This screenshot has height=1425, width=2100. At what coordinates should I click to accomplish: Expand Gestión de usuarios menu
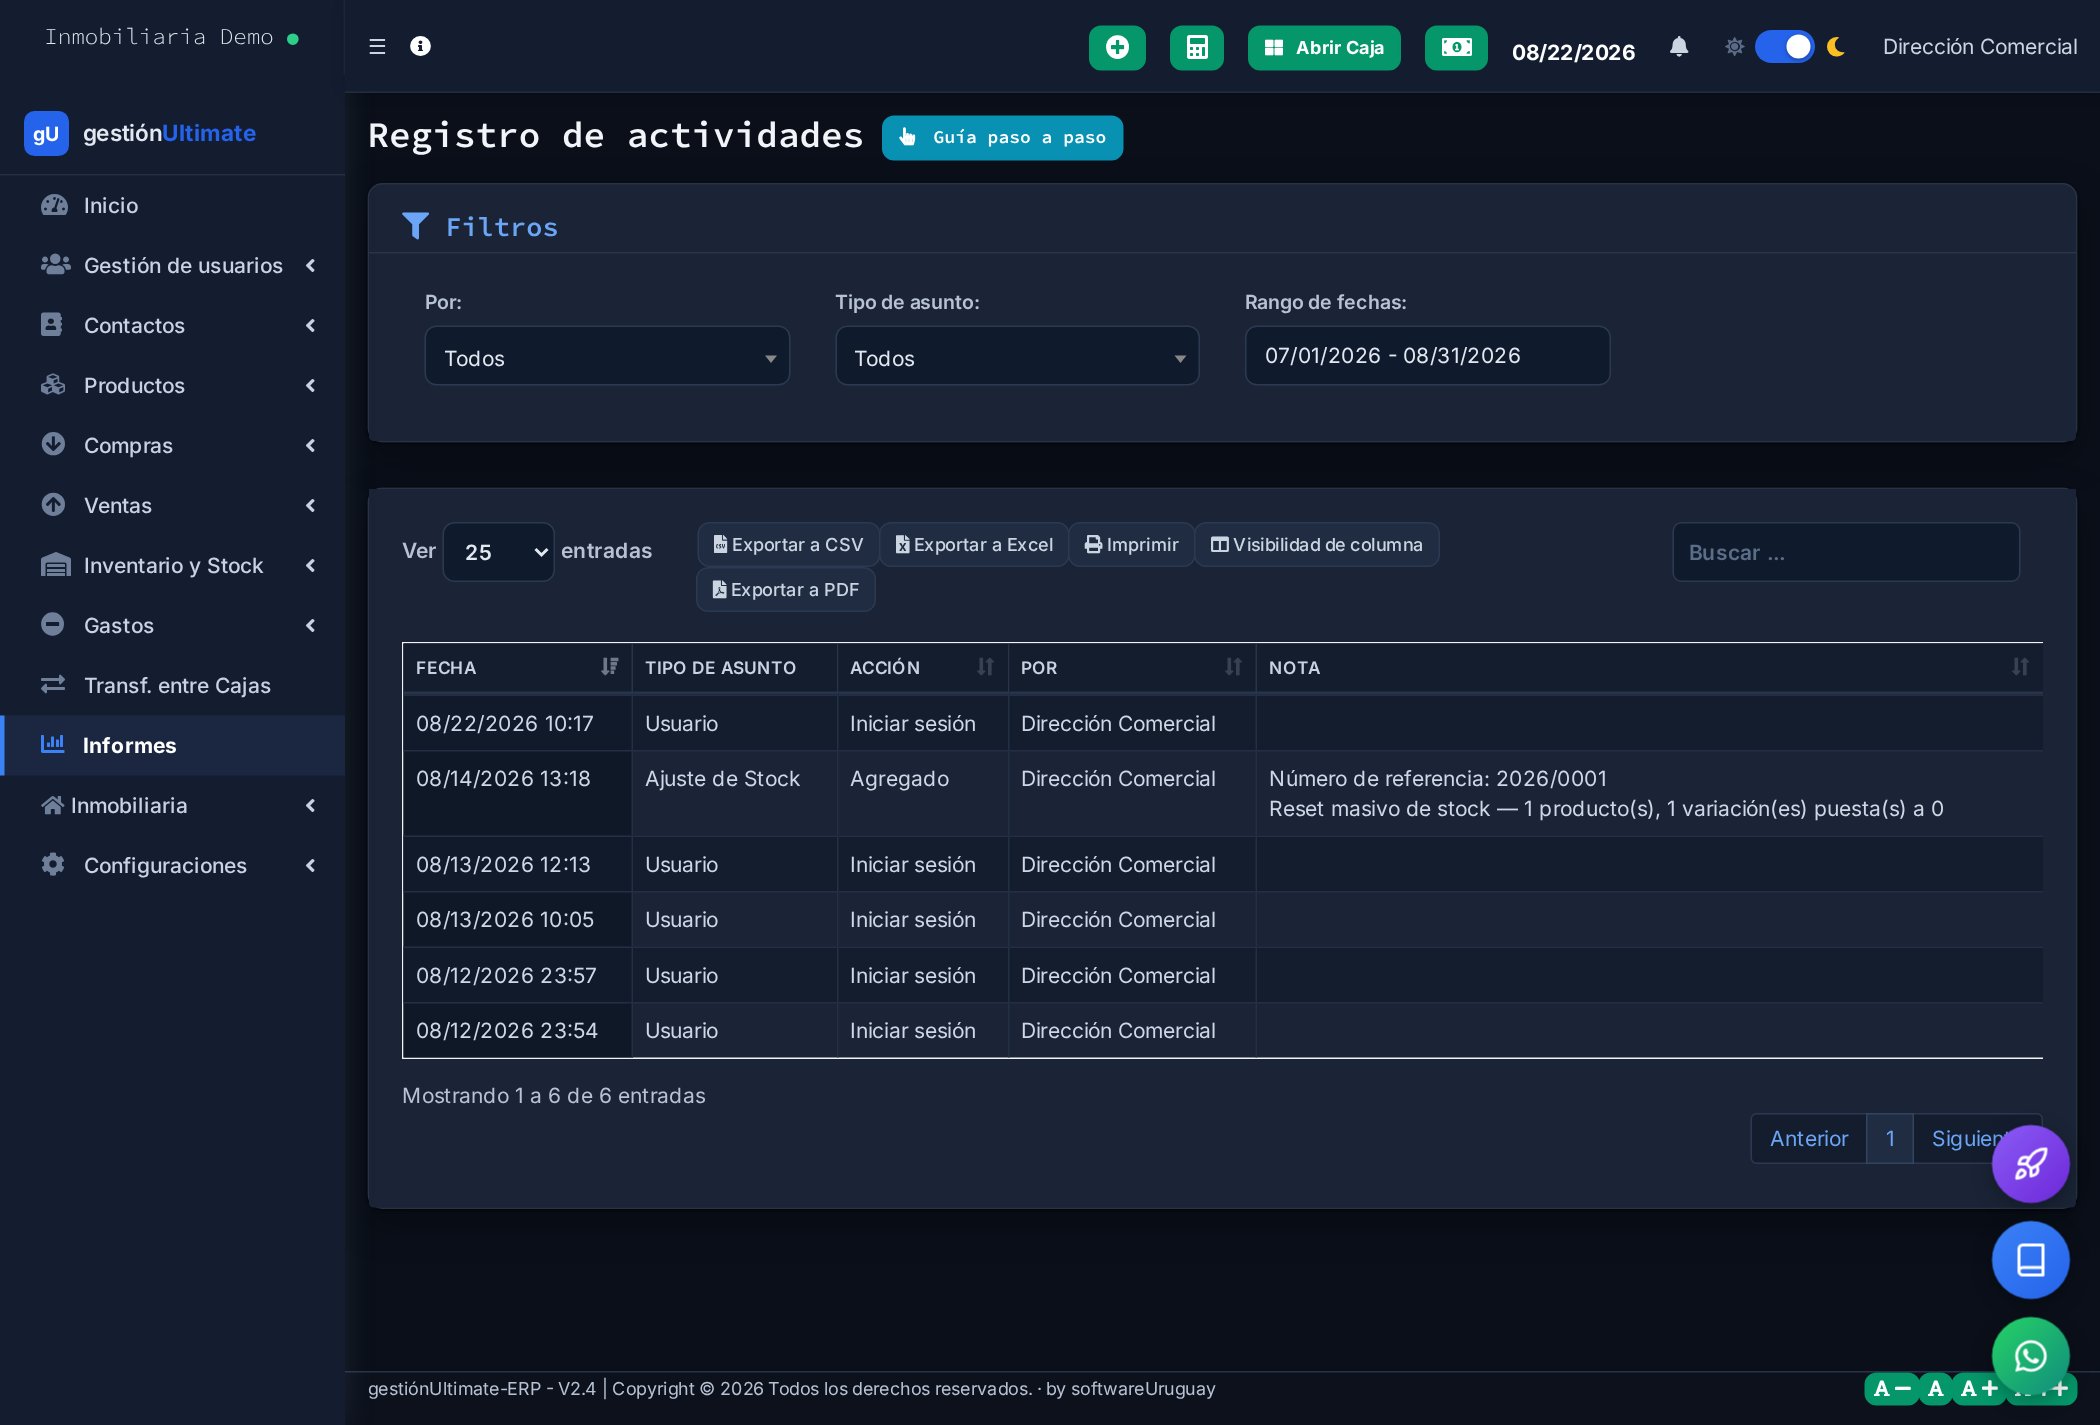click(174, 265)
